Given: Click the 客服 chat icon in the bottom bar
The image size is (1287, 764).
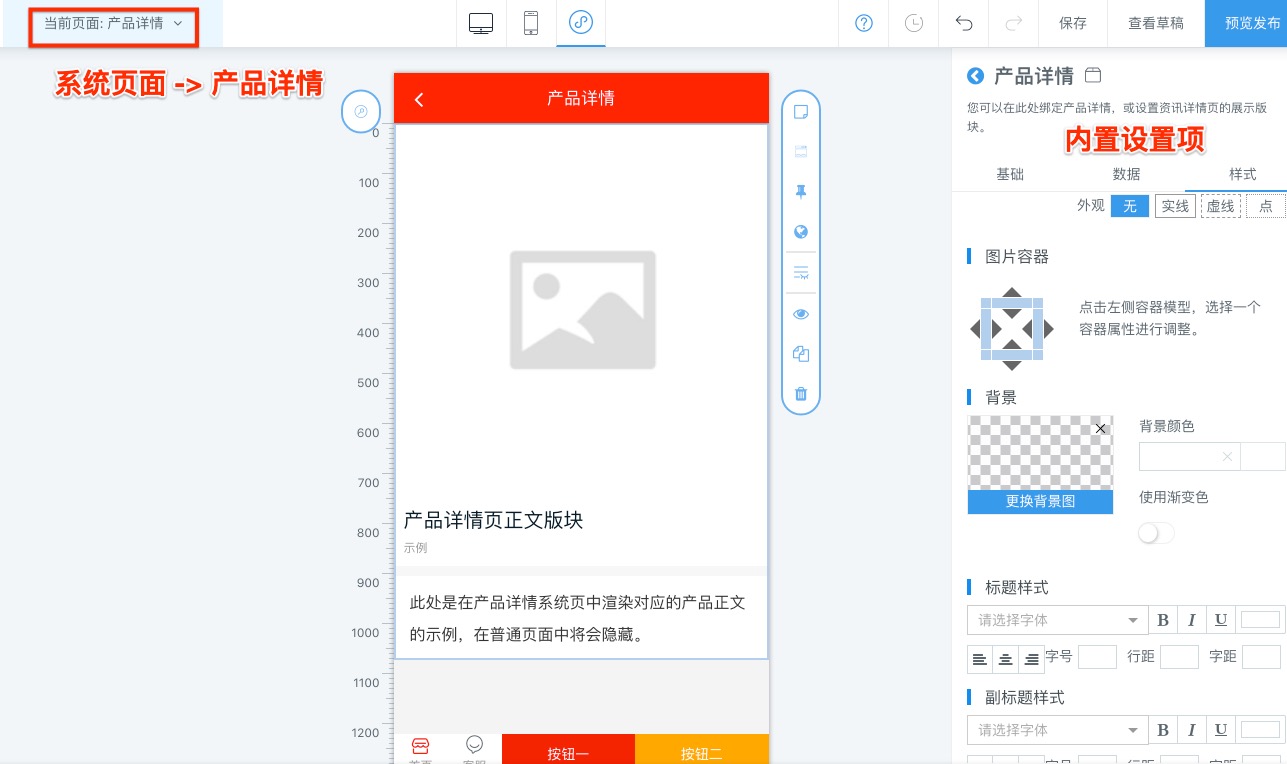Looking at the screenshot, I should (x=475, y=747).
